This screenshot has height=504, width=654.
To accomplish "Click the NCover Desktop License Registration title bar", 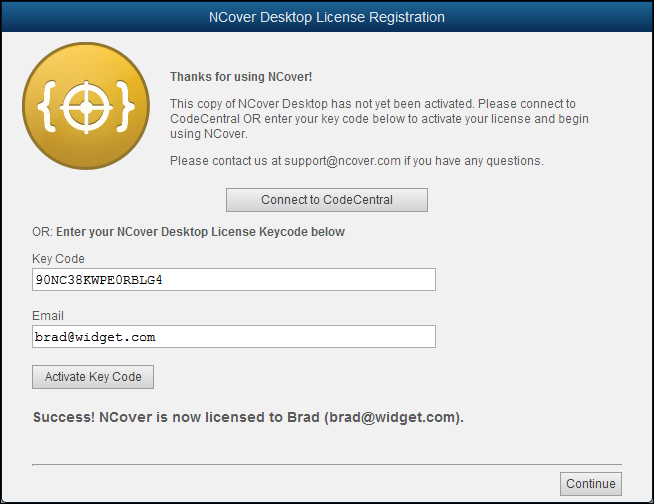I will (x=327, y=17).
